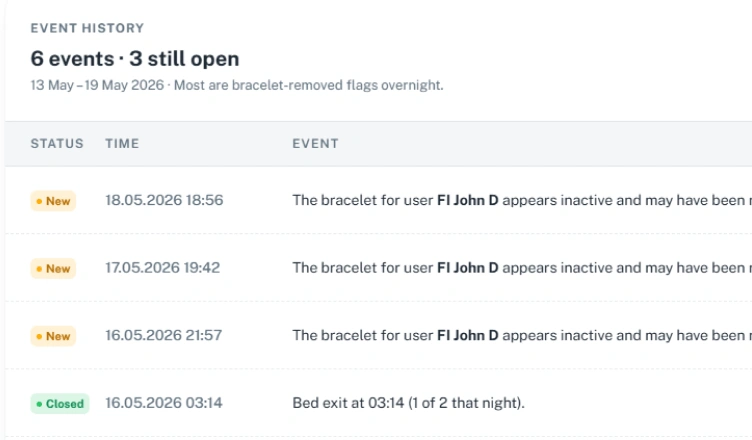The height and width of the screenshot is (440, 752).
Task: Click the EVENT HISTORY section label
Action: (x=87, y=28)
